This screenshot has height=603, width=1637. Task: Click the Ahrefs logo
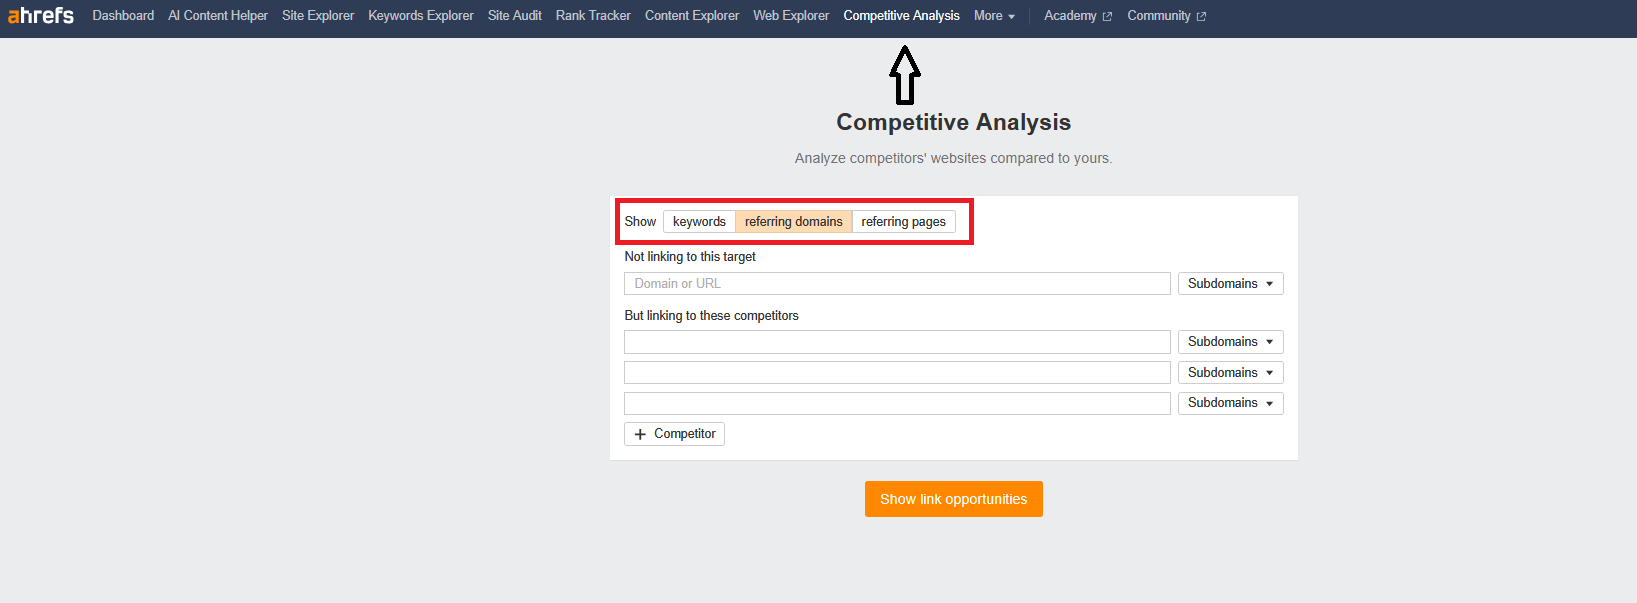pyautogui.click(x=41, y=15)
